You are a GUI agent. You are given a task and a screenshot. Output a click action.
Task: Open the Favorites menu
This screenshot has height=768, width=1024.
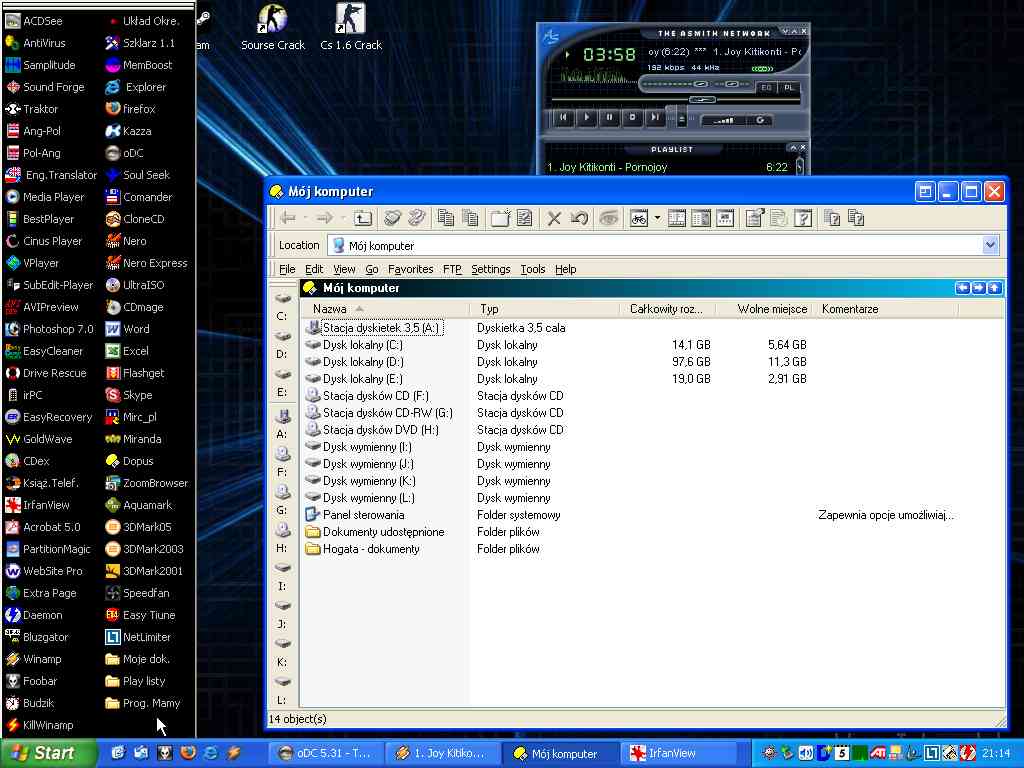coord(410,269)
